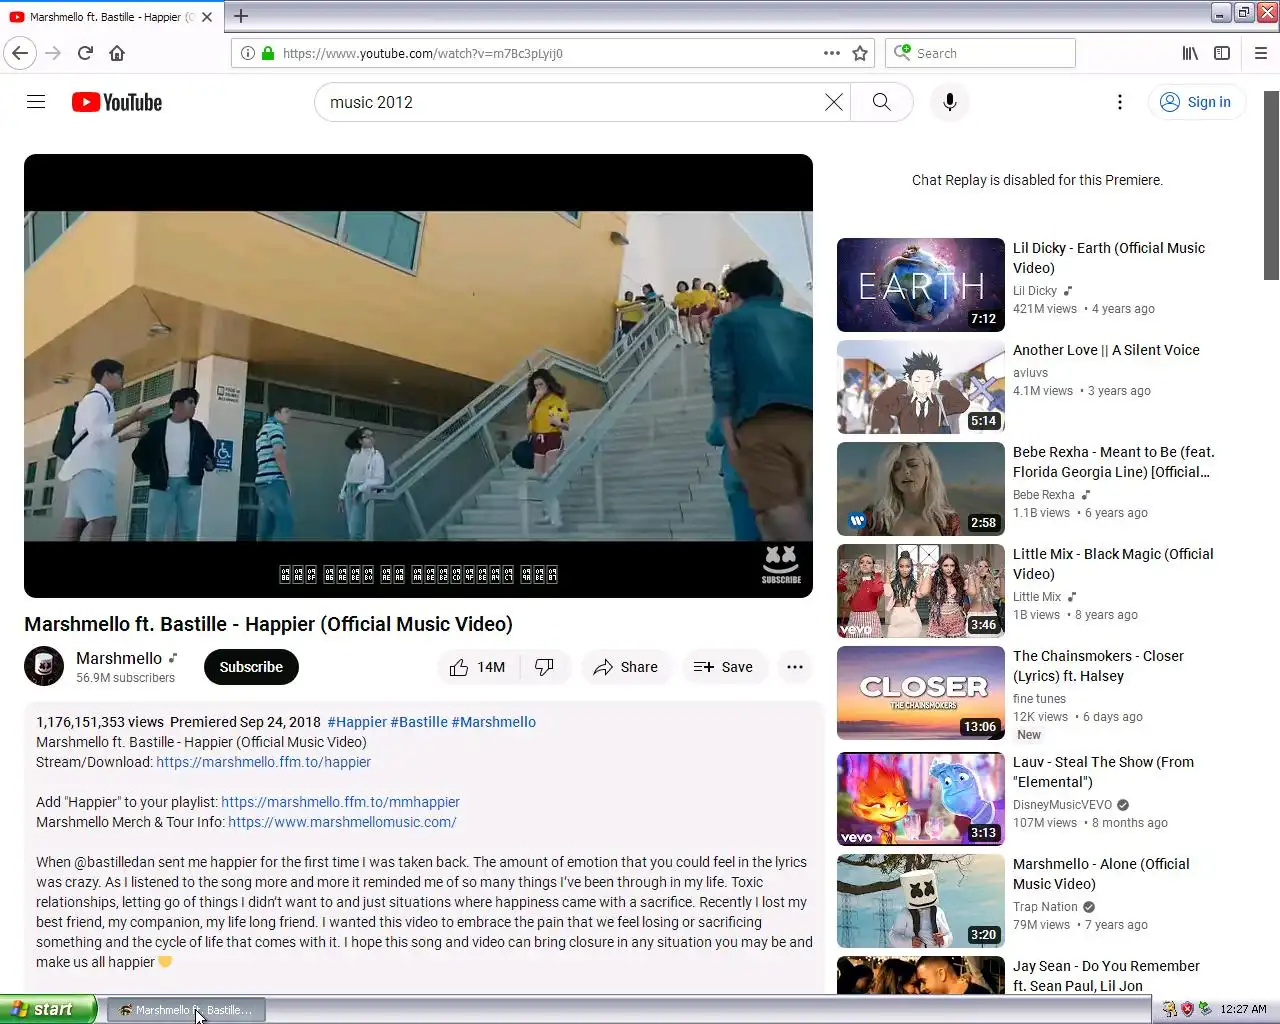Open the #Bastille hashtag
Viewport: 1280px width, 1024px height.
point(419,722)
